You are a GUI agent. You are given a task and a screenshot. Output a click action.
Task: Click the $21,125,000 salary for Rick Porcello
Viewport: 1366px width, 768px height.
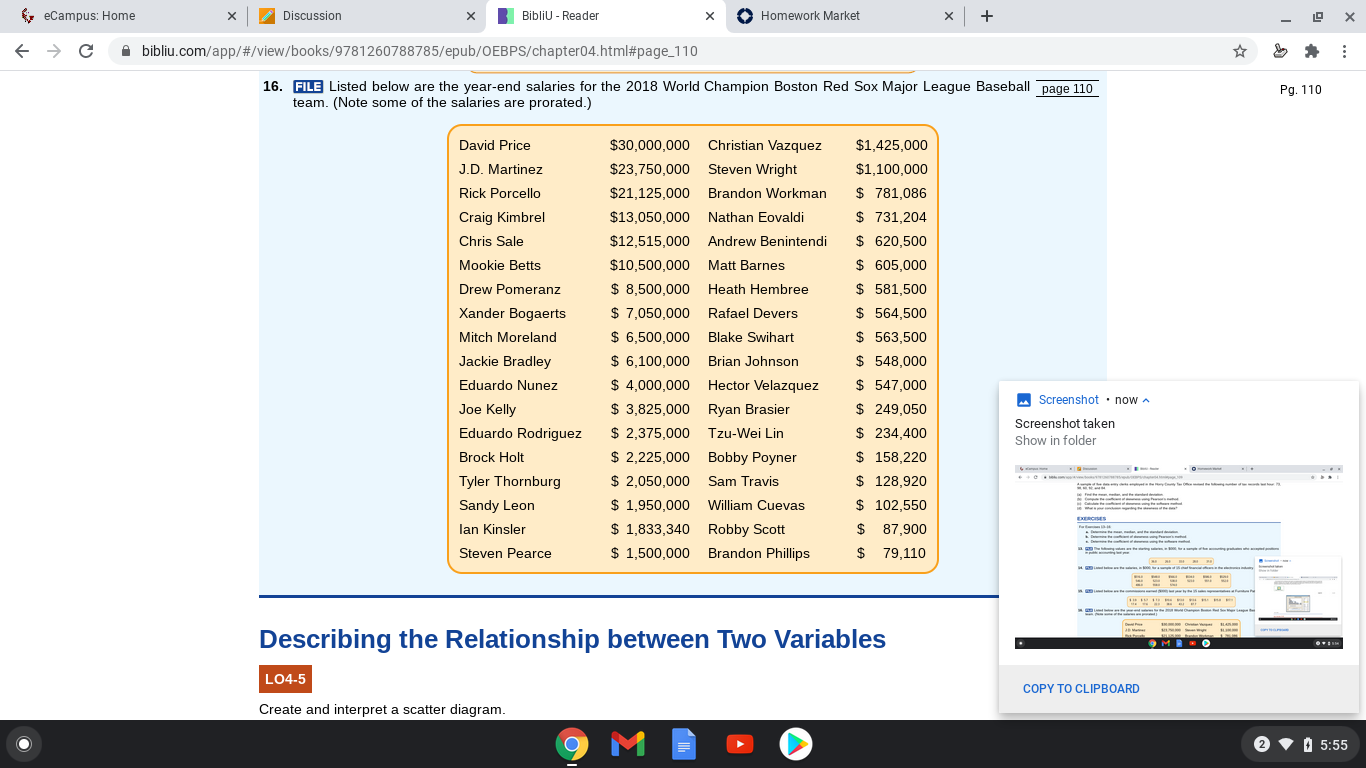[x=650, y=193]
